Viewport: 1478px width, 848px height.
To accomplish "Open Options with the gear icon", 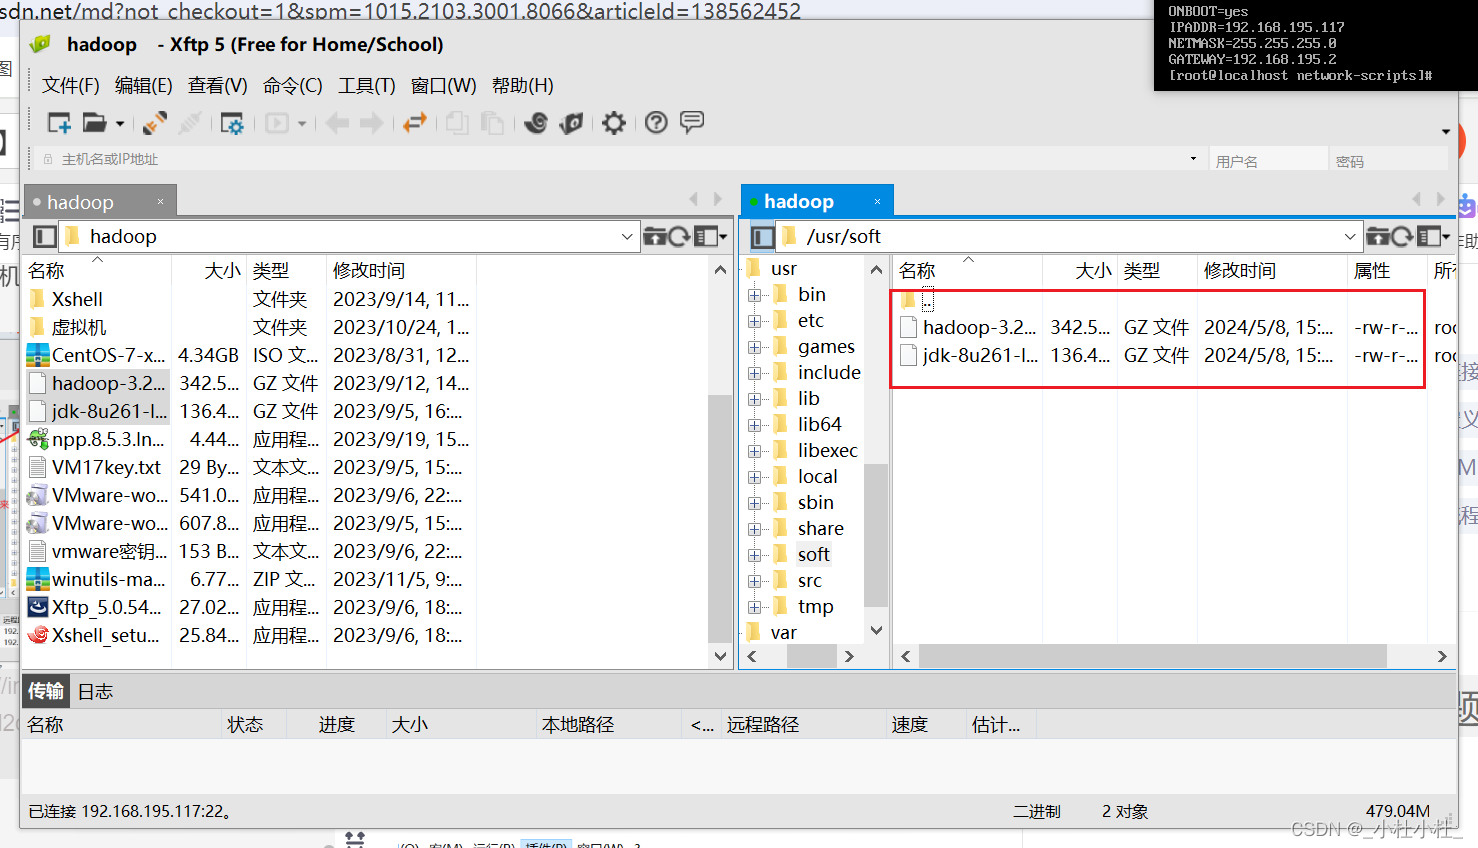I will click(x=614, y=123).
